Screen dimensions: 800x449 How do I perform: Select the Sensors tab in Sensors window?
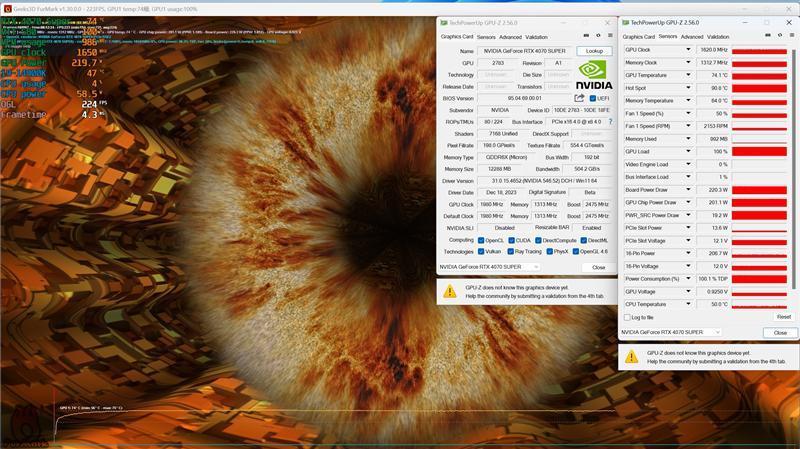pyautogui.click(x=667, y=37)
